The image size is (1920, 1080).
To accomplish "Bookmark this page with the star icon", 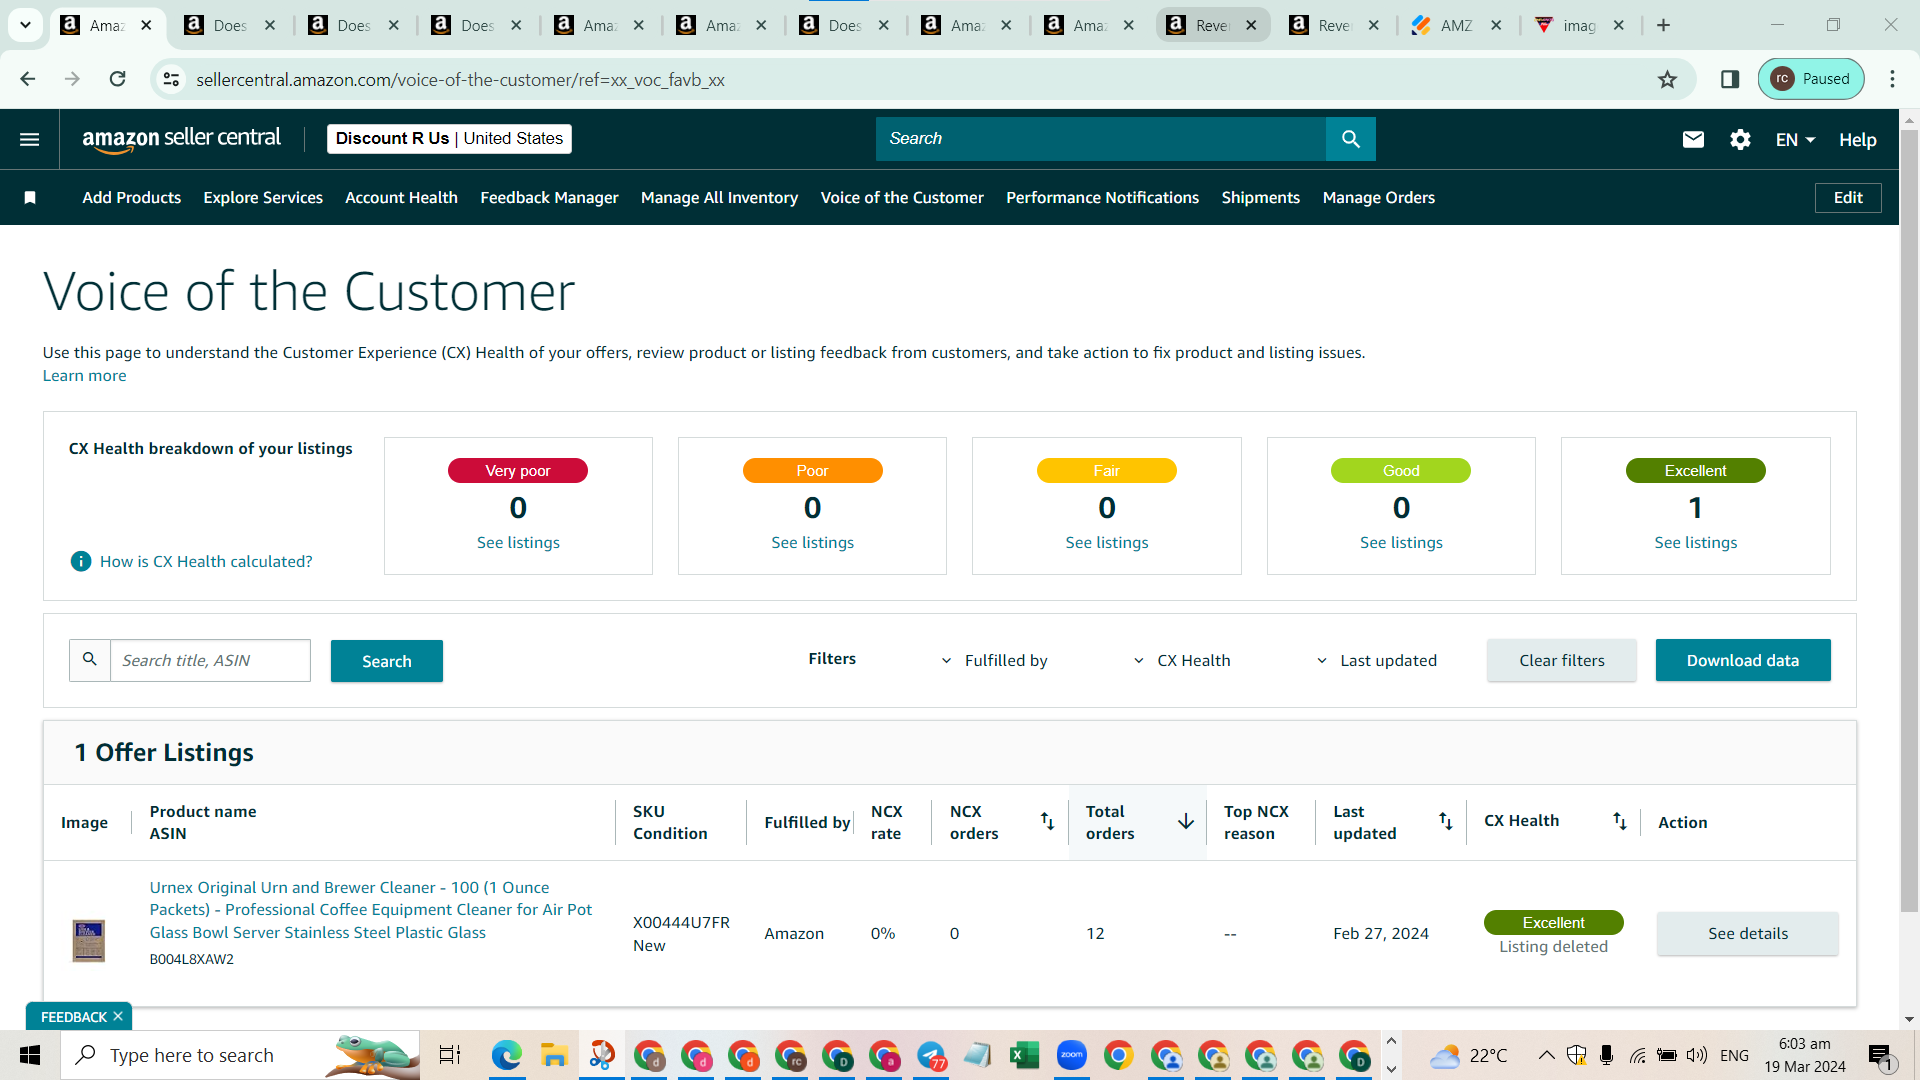I will click(x=1667, y=79).
